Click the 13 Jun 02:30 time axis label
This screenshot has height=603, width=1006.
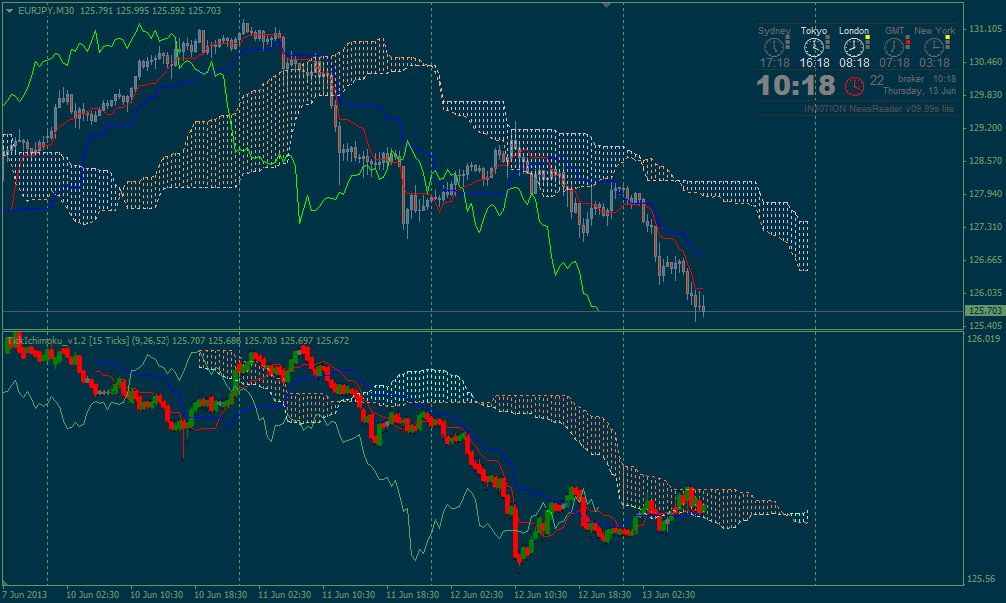click(669, 595)
